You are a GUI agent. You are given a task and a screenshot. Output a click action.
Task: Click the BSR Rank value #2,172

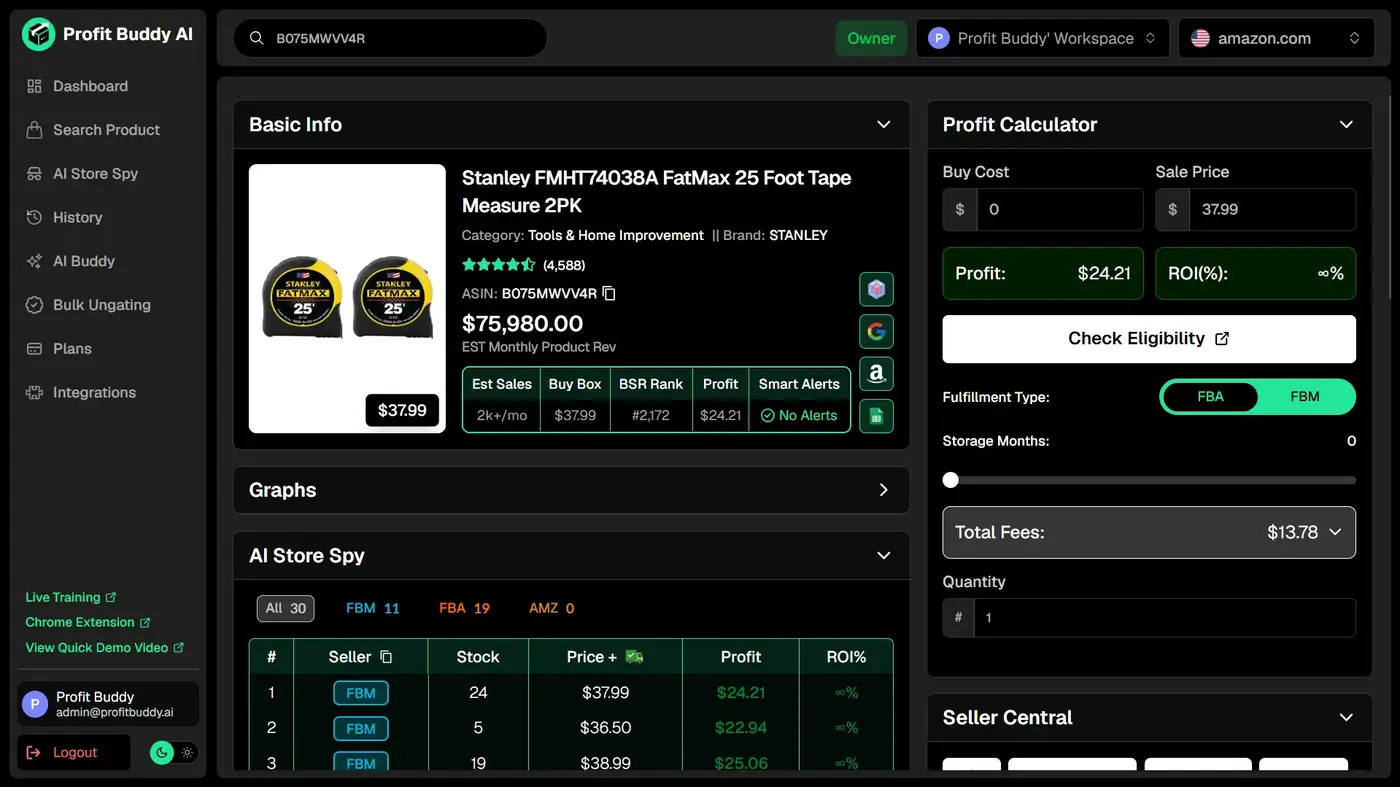(651, 415)
